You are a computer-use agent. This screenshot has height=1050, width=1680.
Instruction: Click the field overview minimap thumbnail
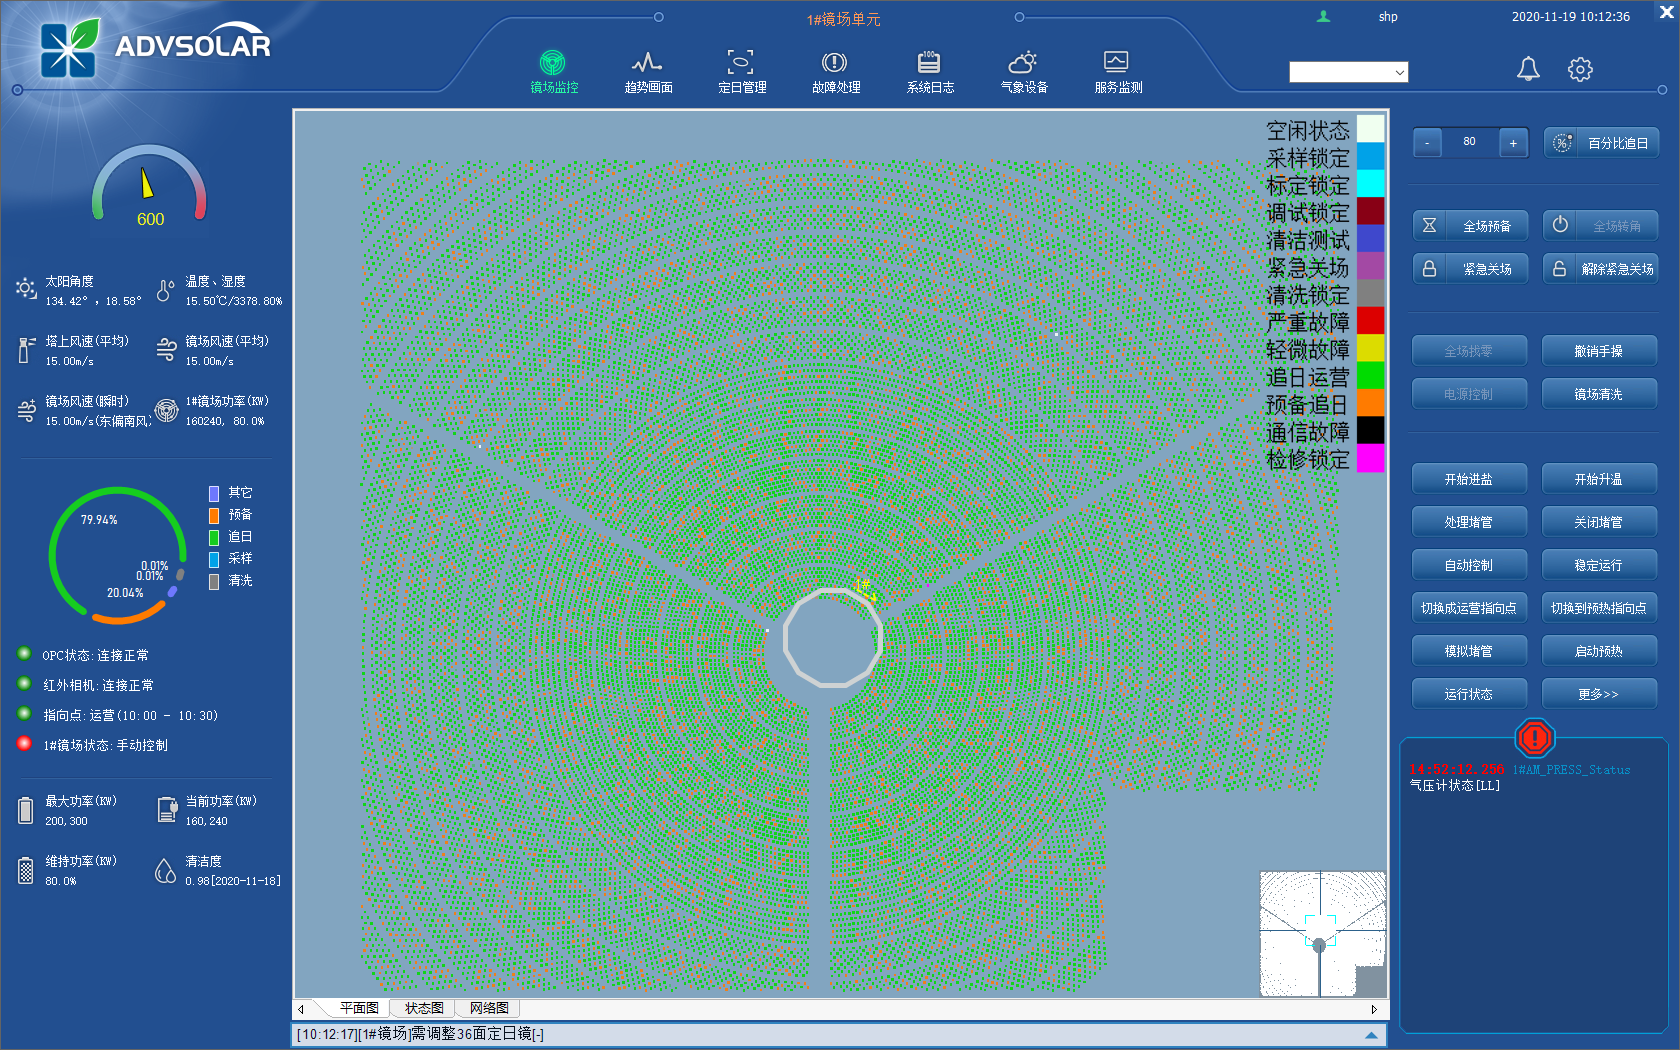[1322, 934]
